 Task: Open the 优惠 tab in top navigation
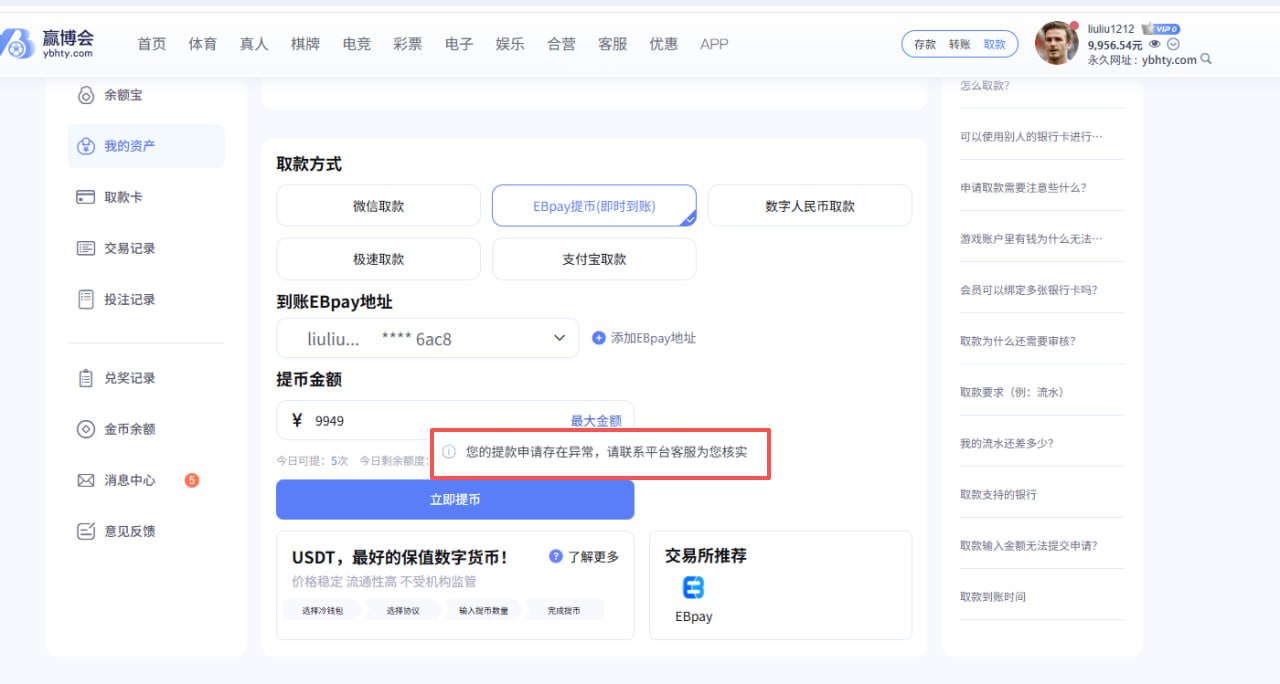[663, 44]
